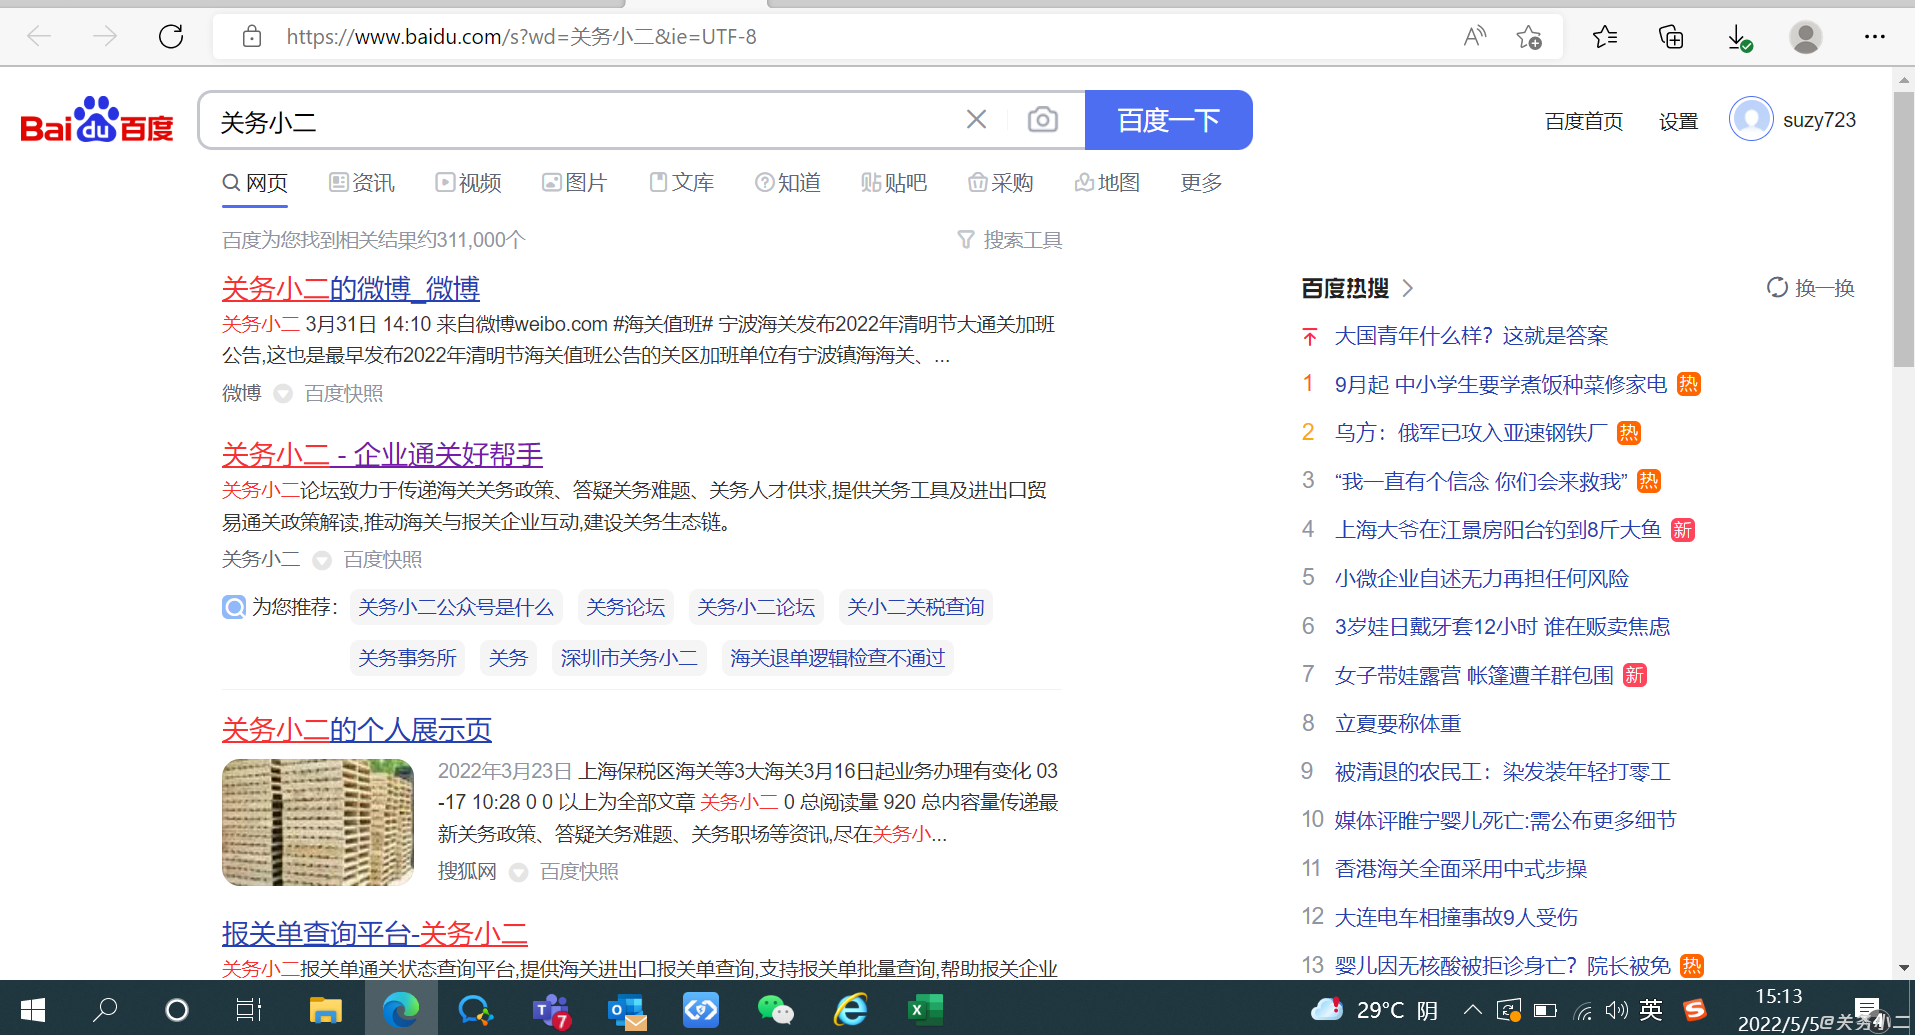The width and height of the screenshot is (1915, 1035).
Task: Open the browser profile avatar
Action: coord(1805,37)
